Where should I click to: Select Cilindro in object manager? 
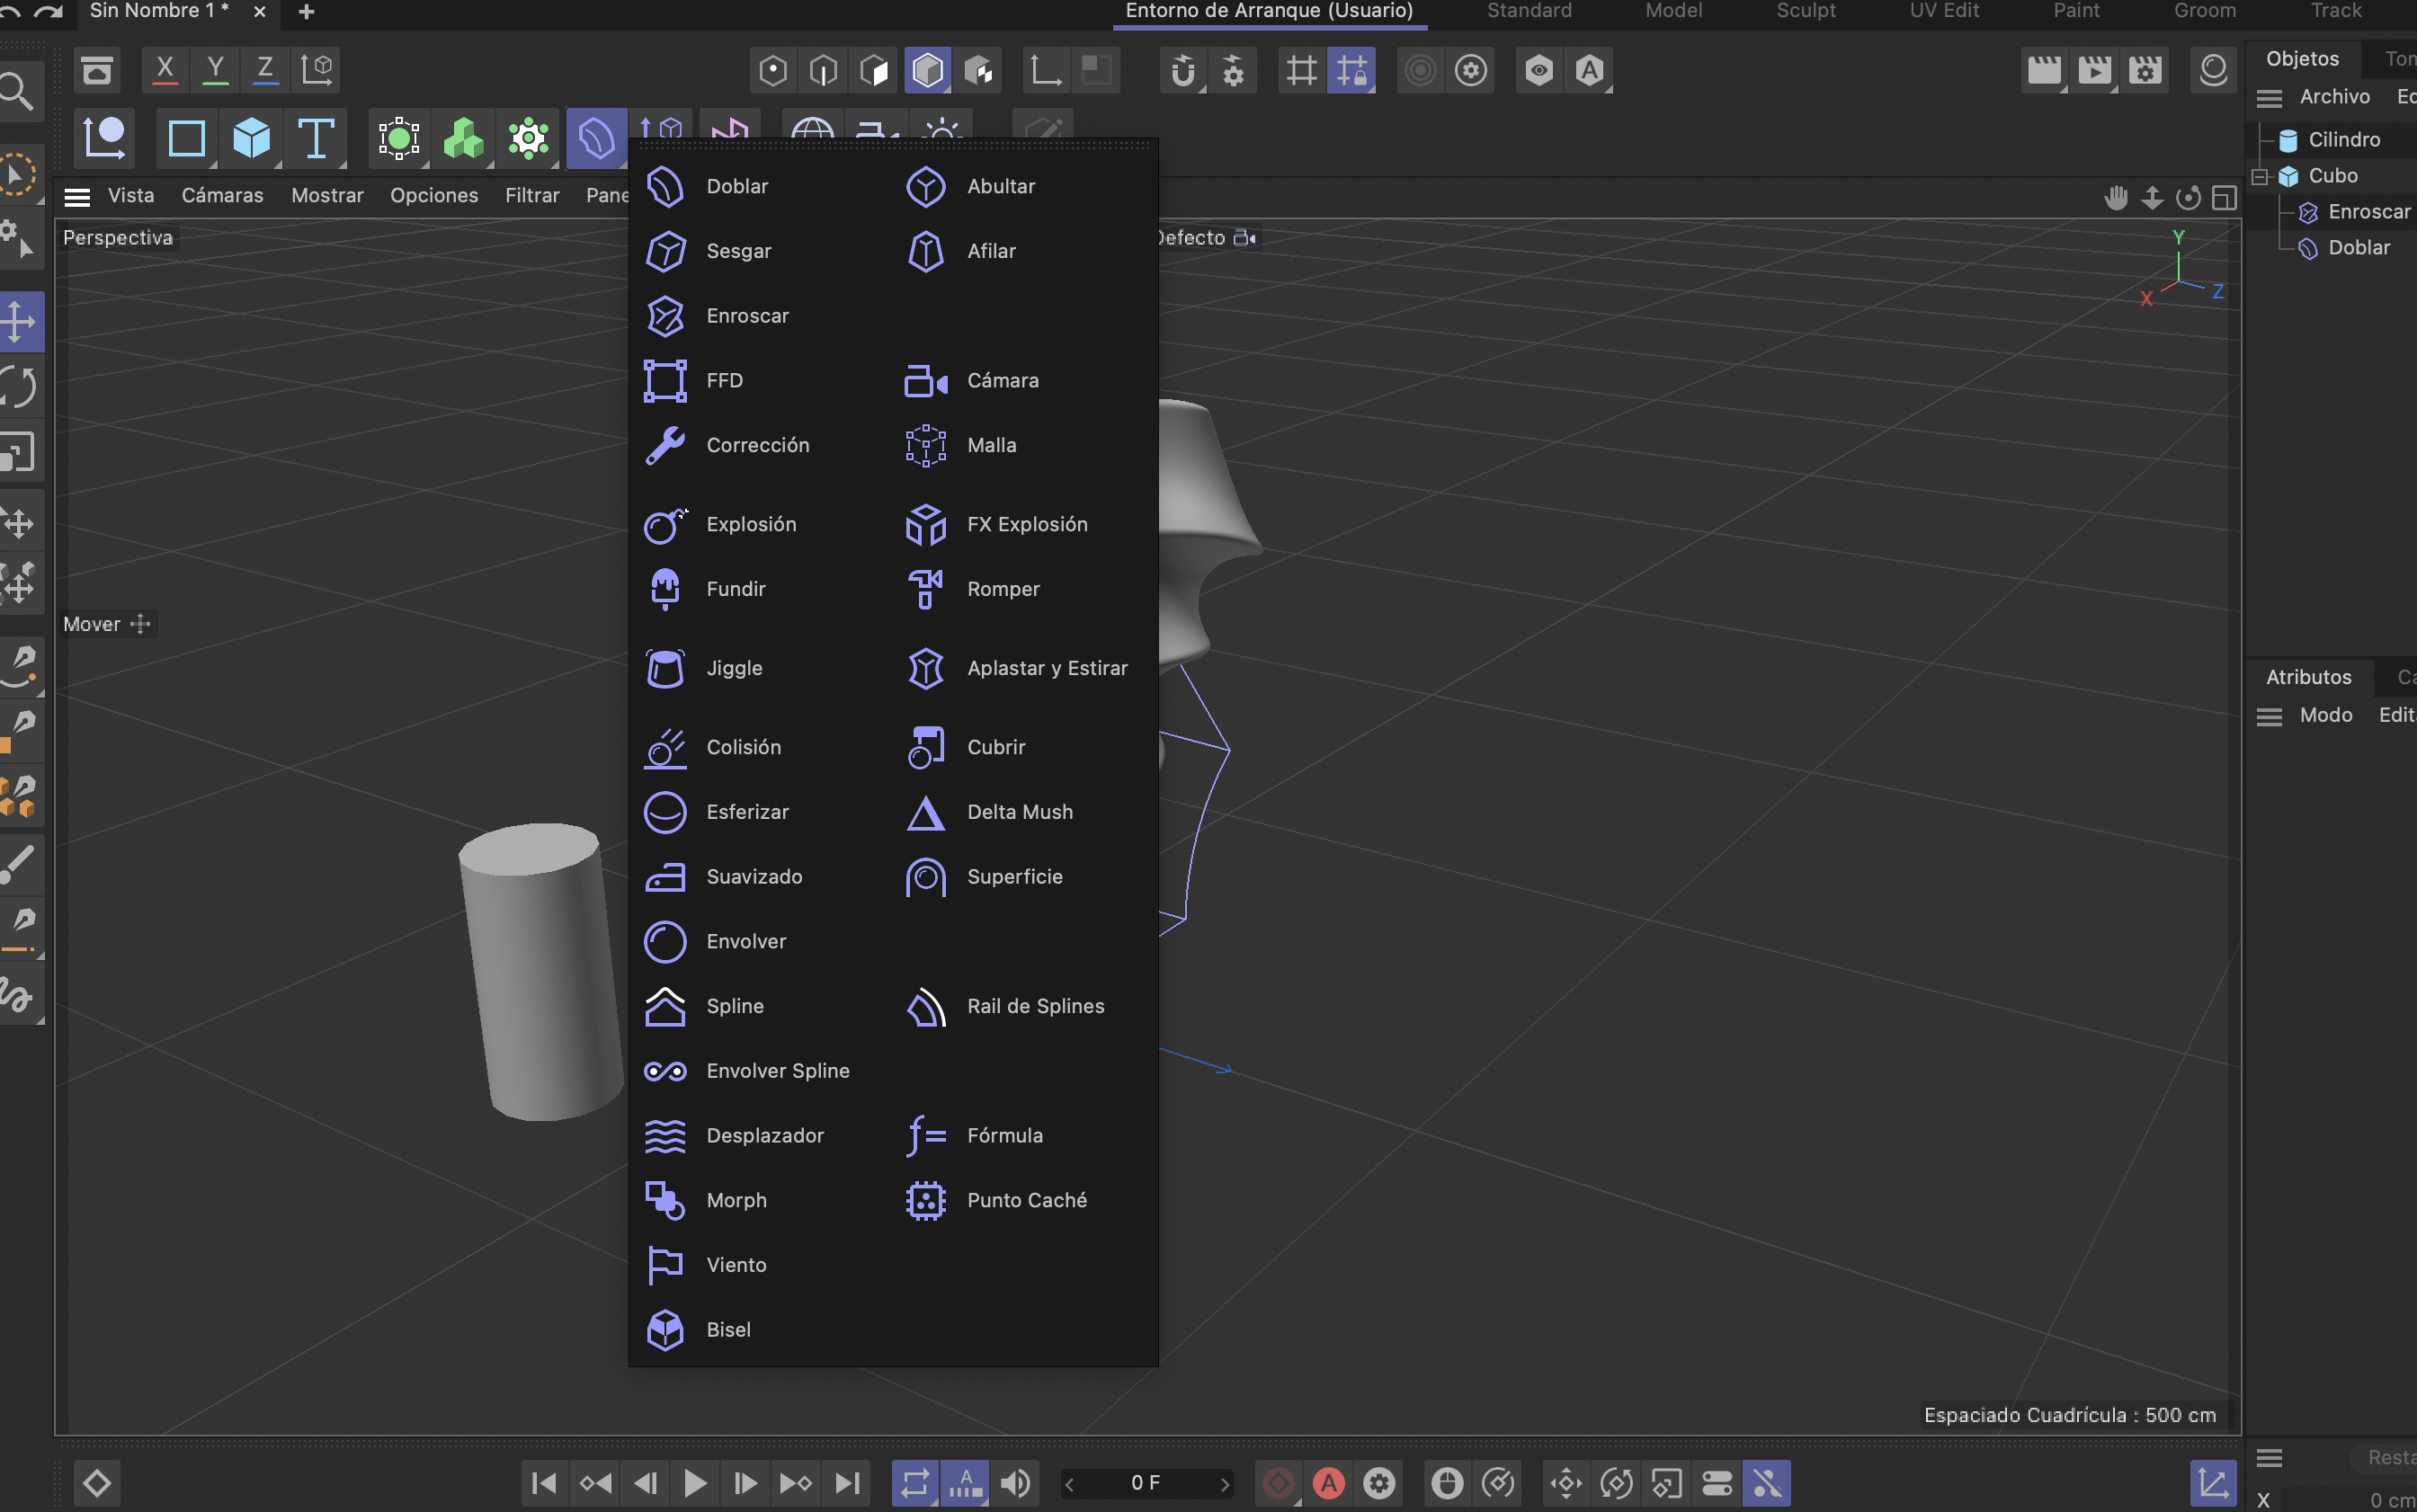[x=2343, y=140]
